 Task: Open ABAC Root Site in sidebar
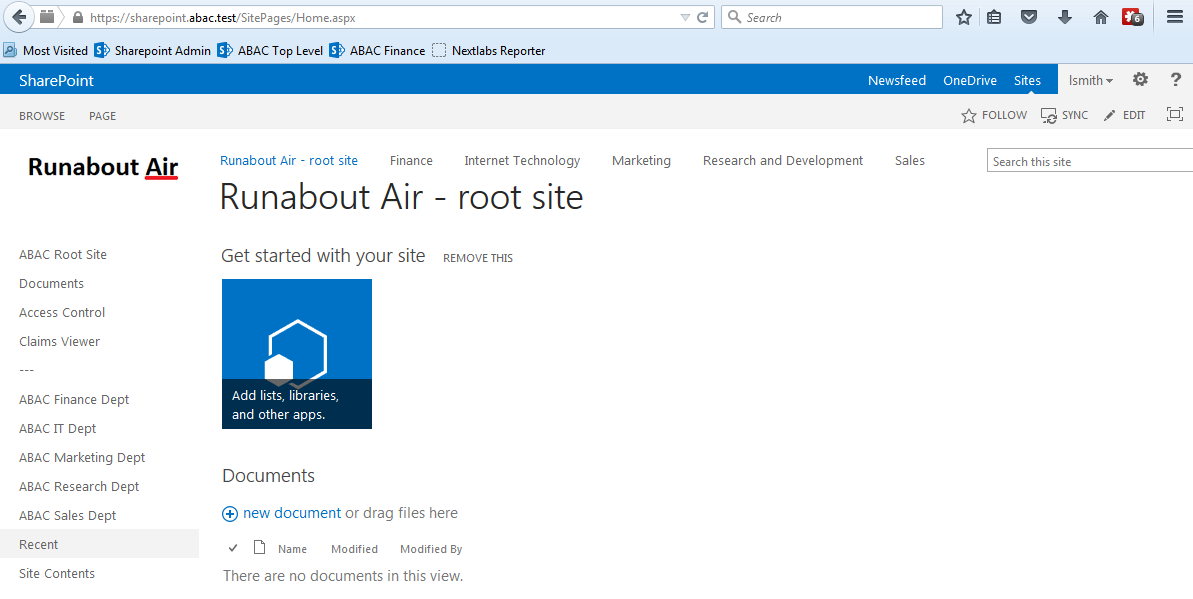point(63,254)
